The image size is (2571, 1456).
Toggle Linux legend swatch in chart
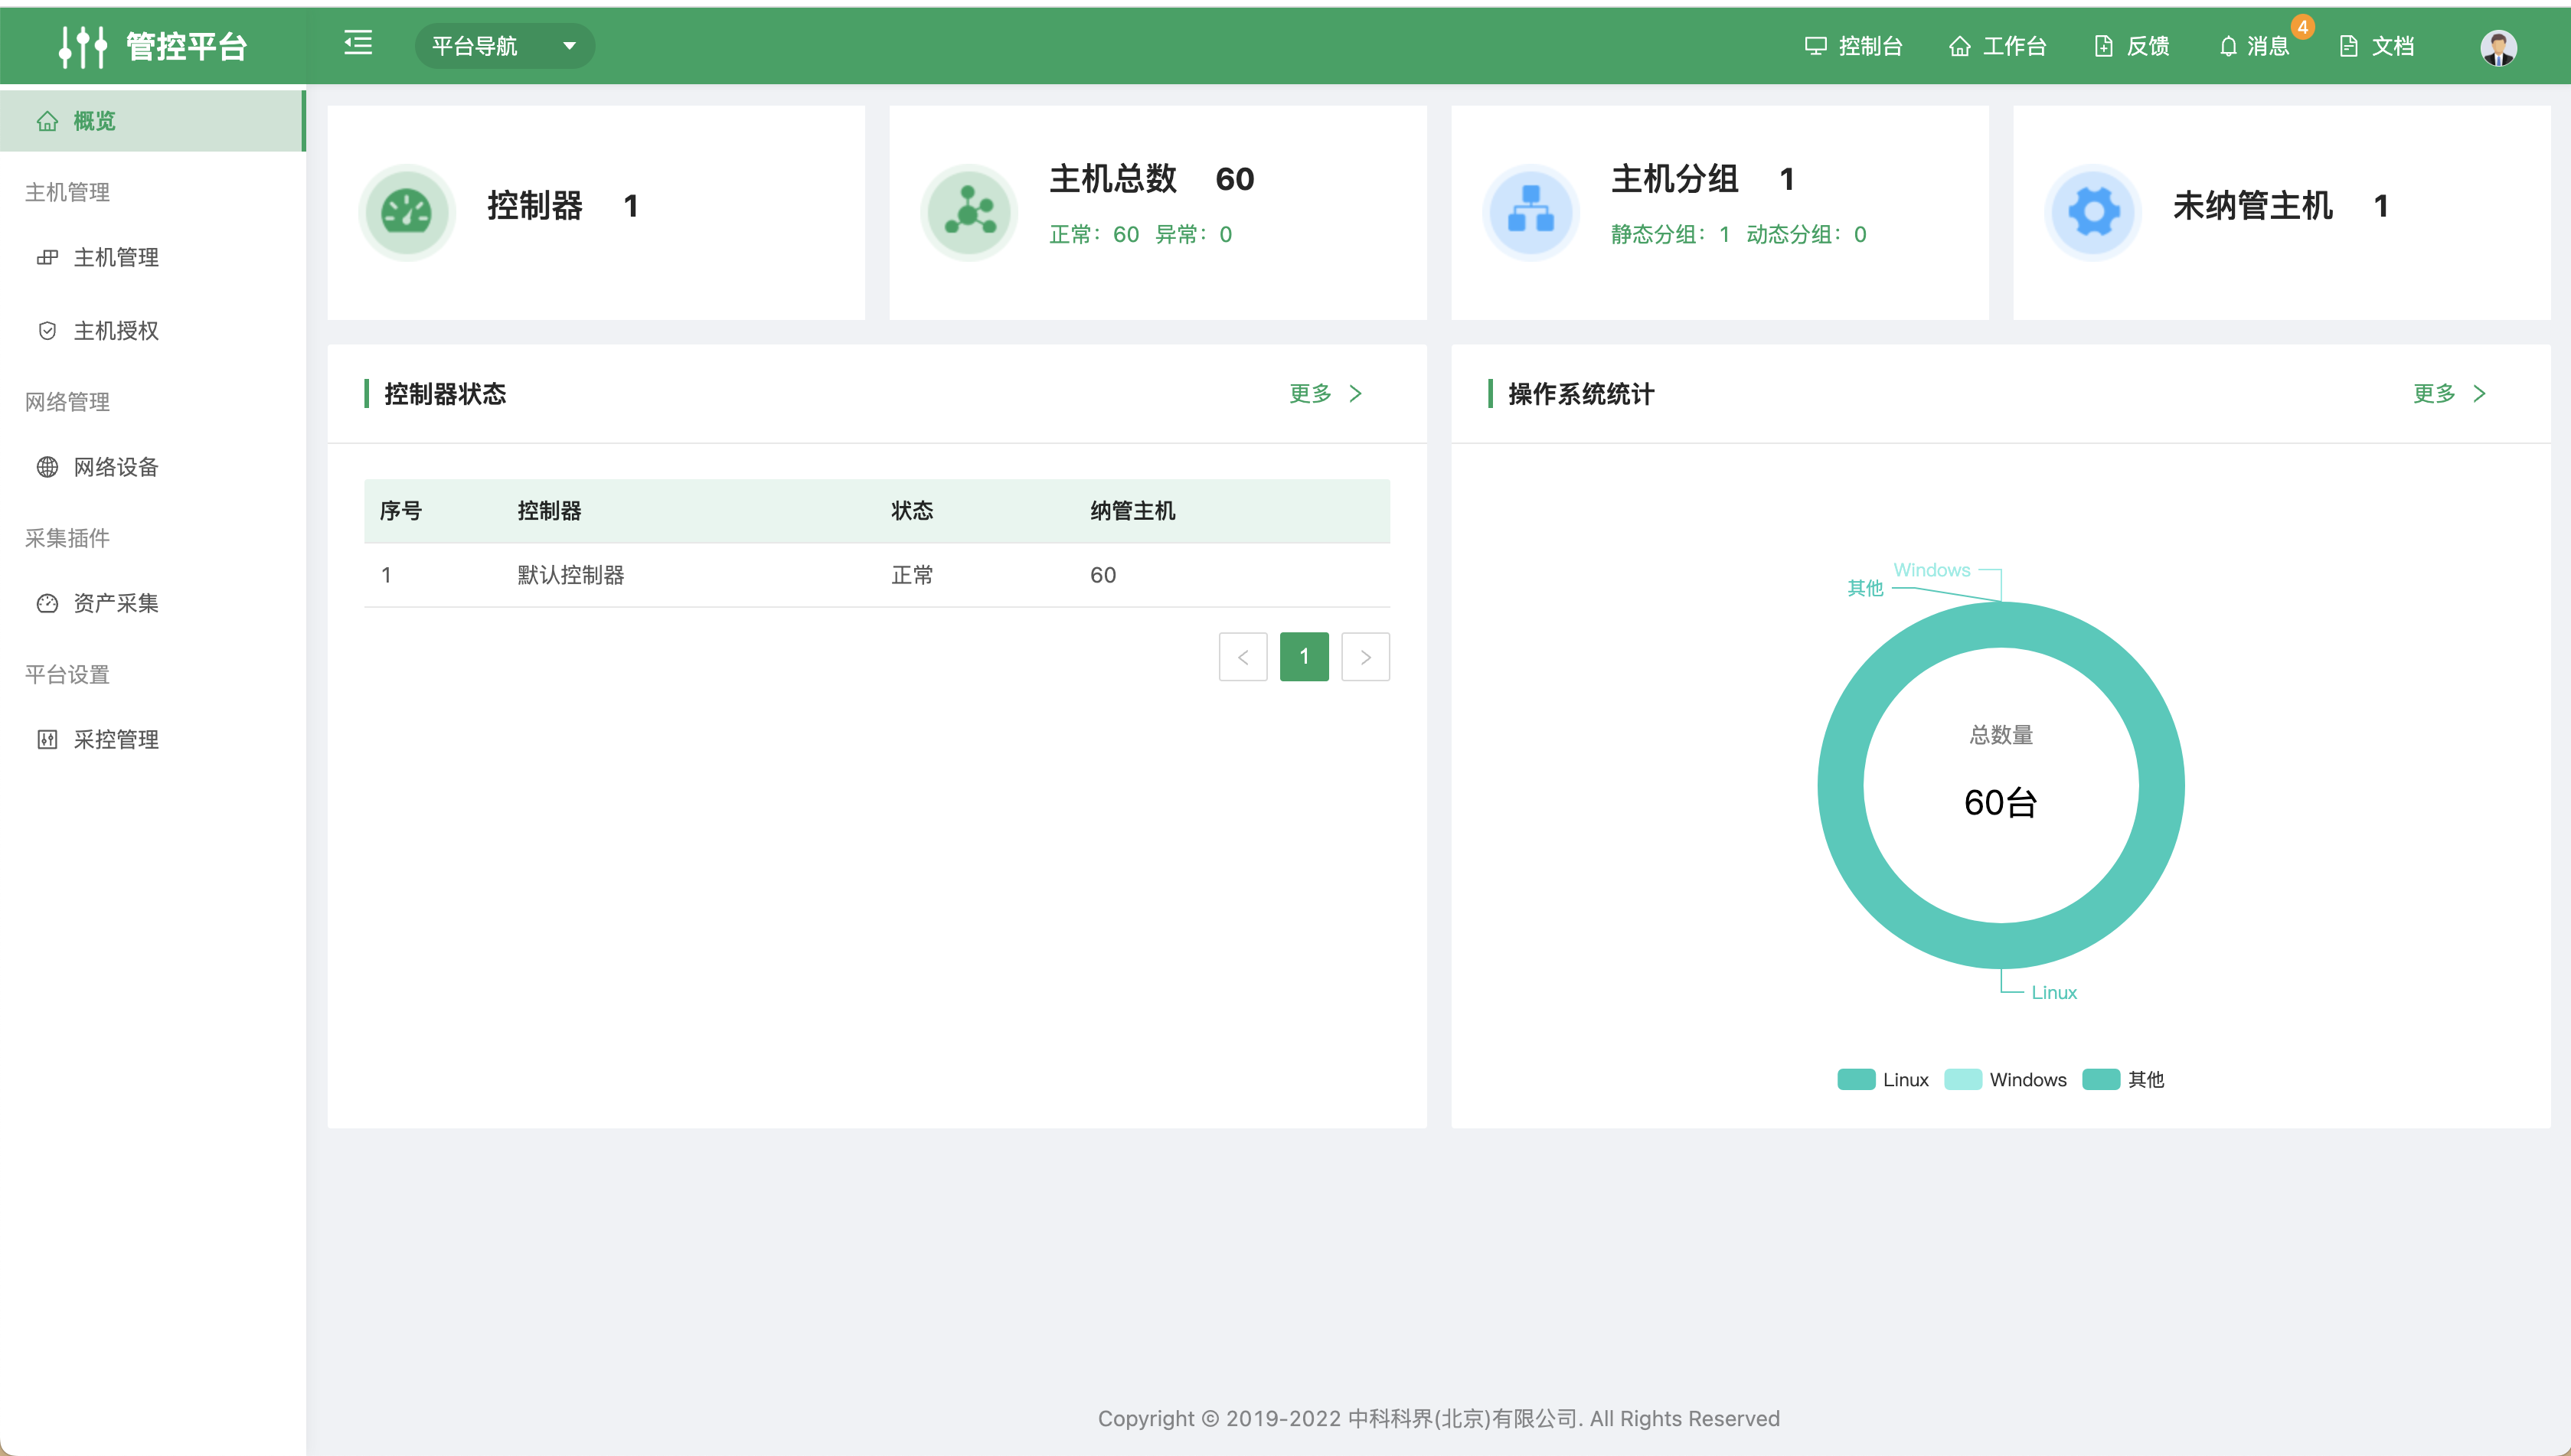(x=1856, y=1079)
